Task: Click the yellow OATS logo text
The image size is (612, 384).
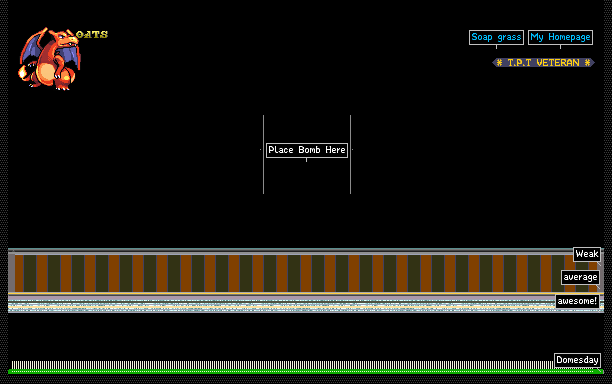Action: (92, 35)
